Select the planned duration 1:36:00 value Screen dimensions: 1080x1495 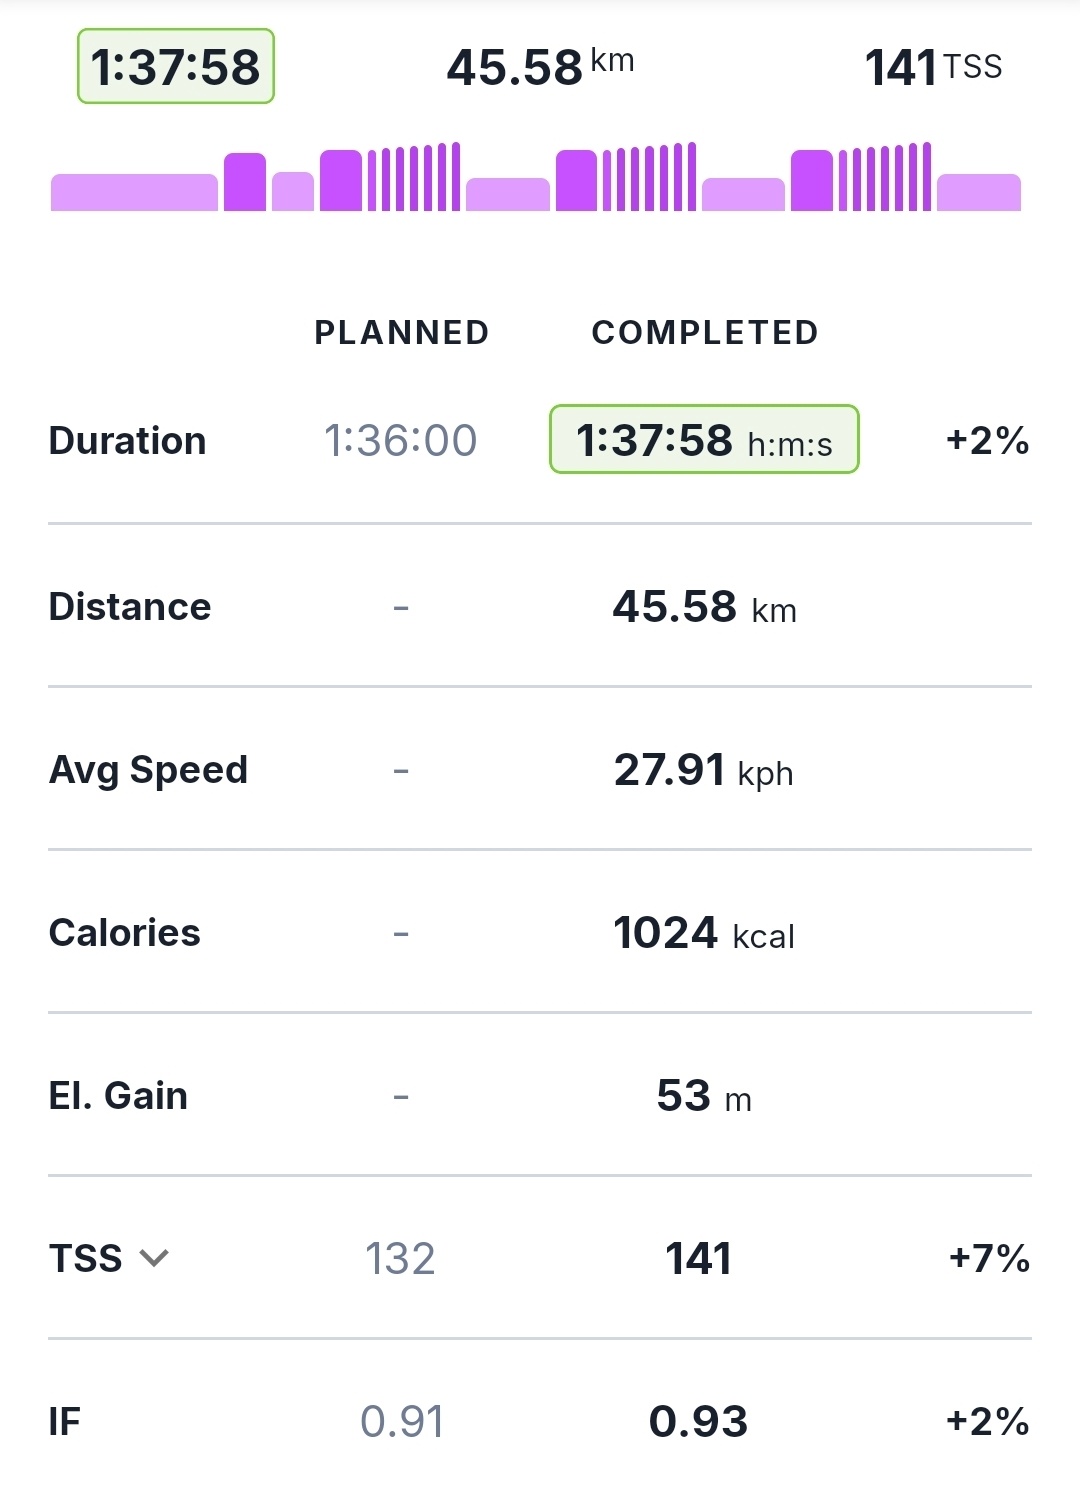400,440
